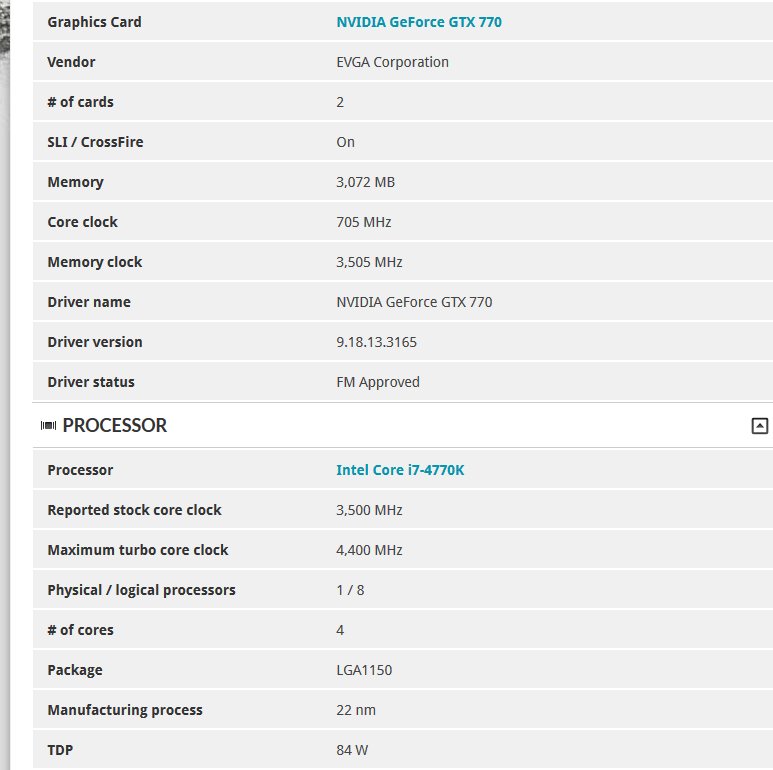Collapse the PROCESSOR section
Image resolution: width=773 pixels, height=770 pixels.
pyautogui.click(x=759, y=425)
